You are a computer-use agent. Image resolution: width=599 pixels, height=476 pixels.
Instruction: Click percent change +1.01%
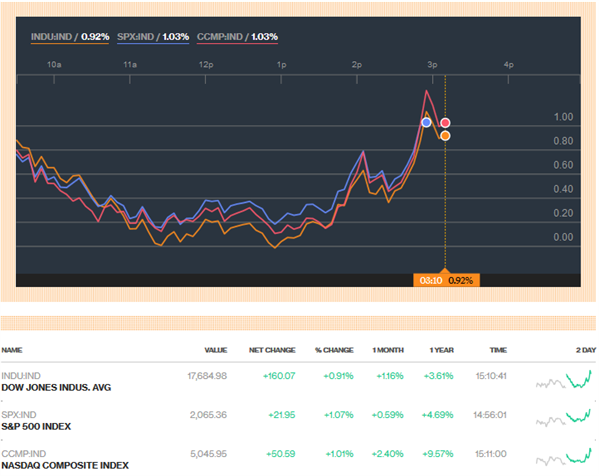click(339, 454)
